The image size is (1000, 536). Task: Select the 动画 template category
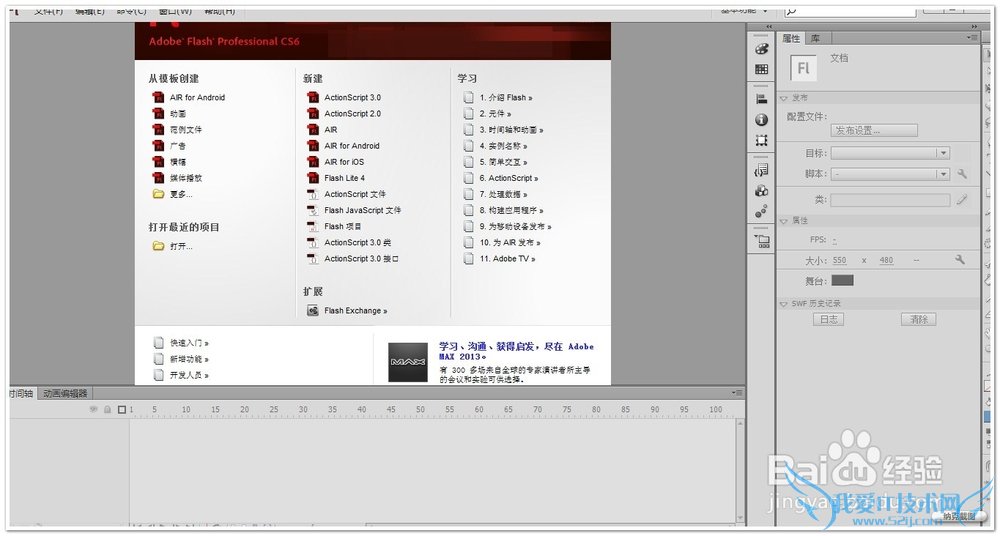(x=178, y=114)
